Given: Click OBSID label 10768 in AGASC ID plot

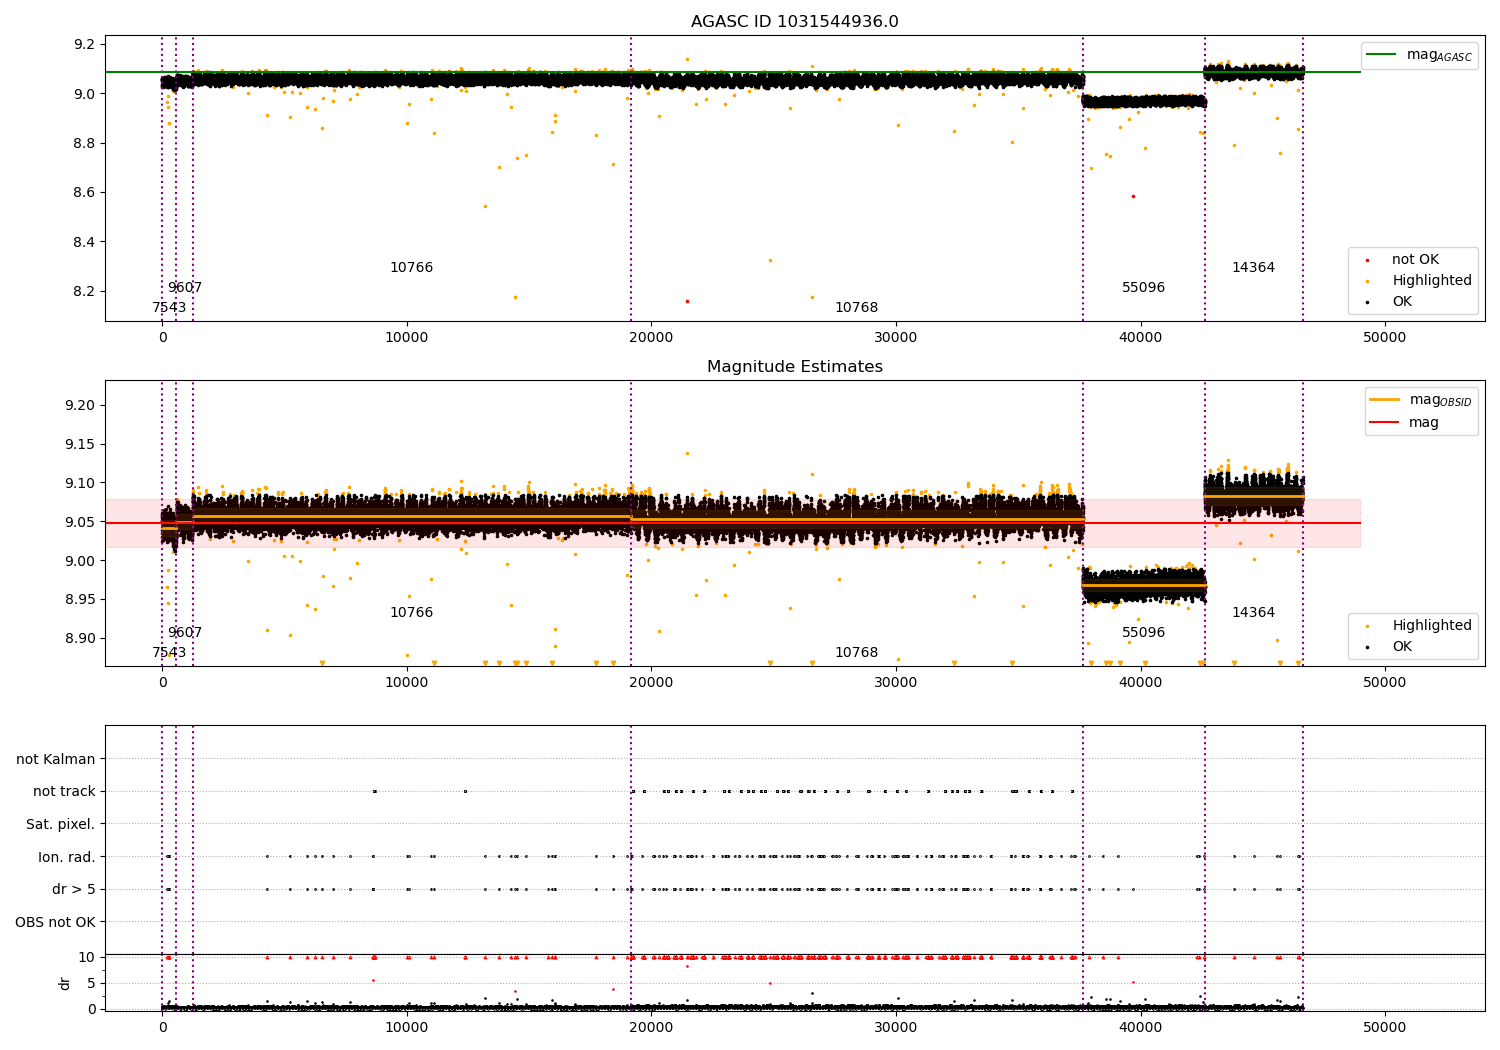Looking at the screenshot, I should pos(857,308).
